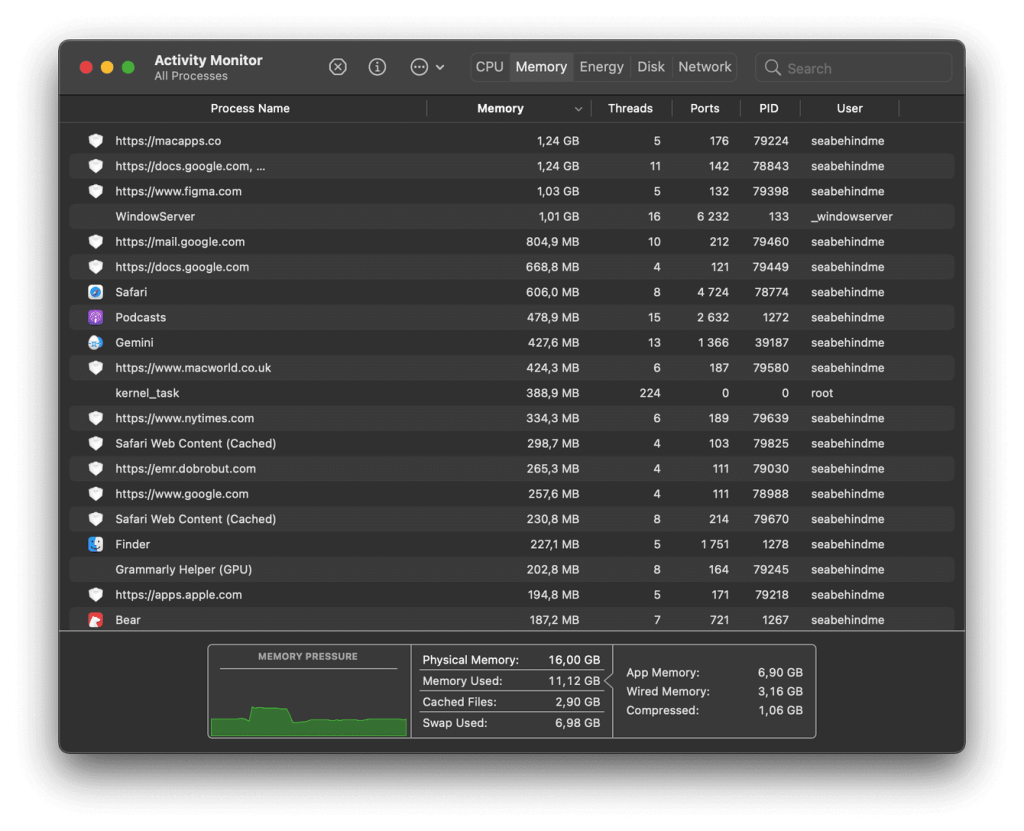Click PID 79224 cell
Viewport: 1024px width, 831px height.
(x=771, y=140)
